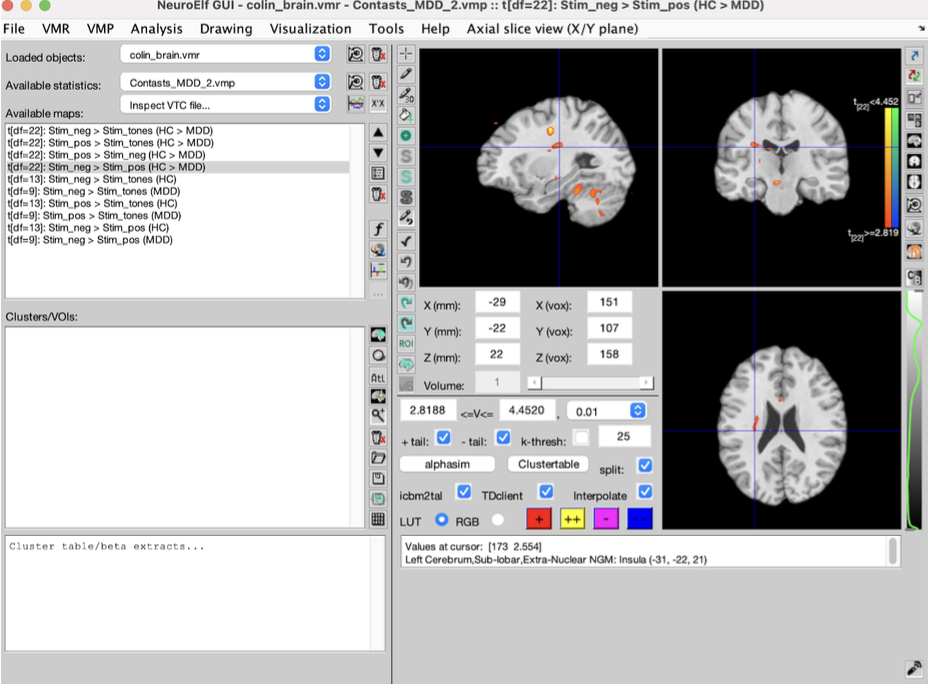Click the alphasim button
The height and width of the screenshot is (686, 930).
coord(447,464)
